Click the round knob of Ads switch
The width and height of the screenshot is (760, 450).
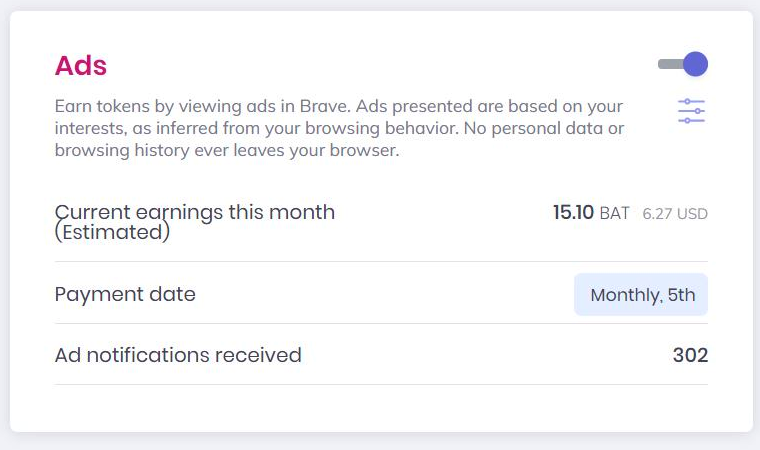click(696, 64)
